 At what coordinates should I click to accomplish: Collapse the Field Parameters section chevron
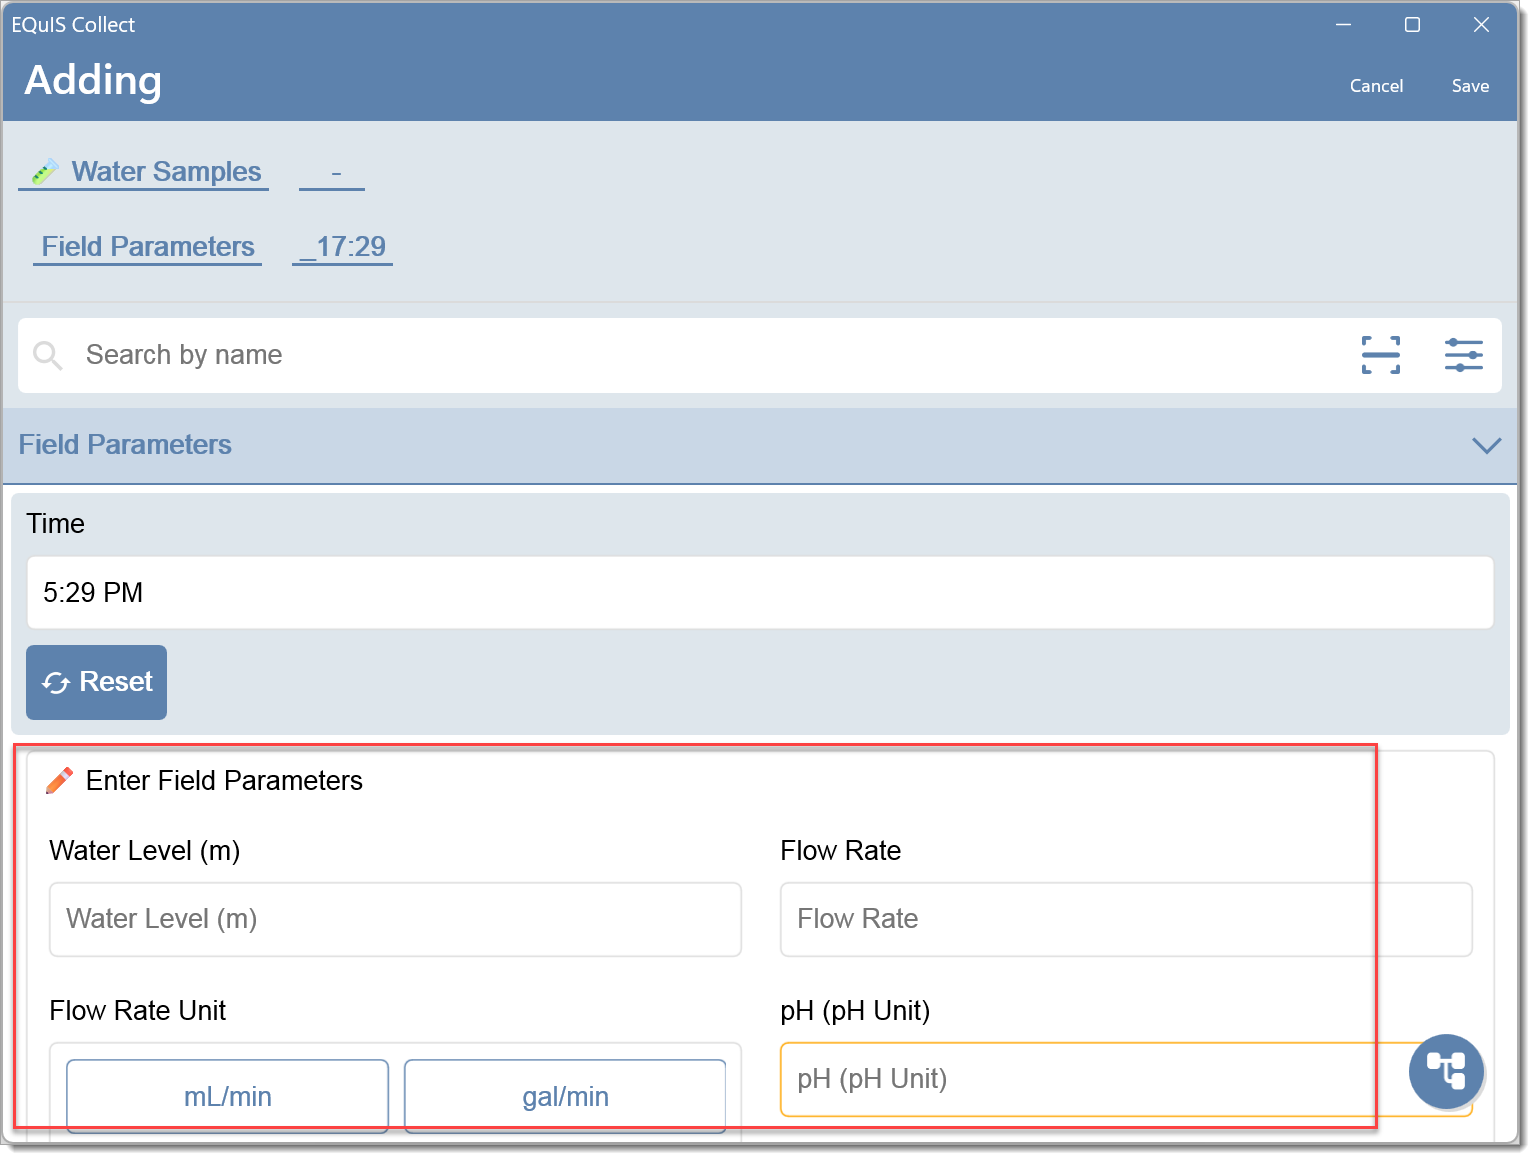click(1486, 445)
